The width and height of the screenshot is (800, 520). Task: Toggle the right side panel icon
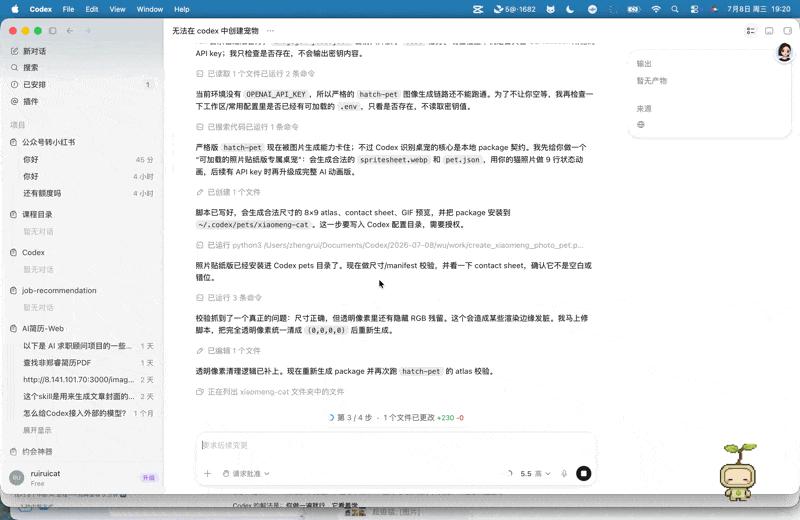tap(787, 31)
